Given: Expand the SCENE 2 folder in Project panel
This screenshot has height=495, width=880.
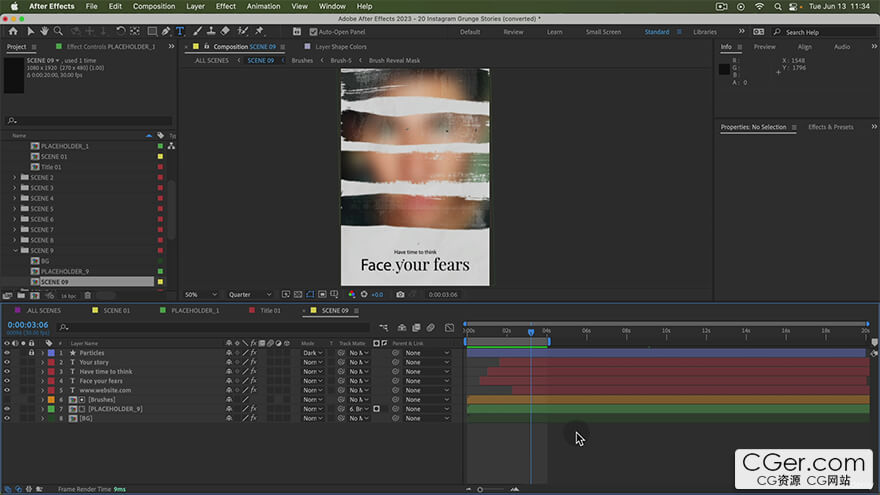Looking at the screenshot, I should coord(14,177).
